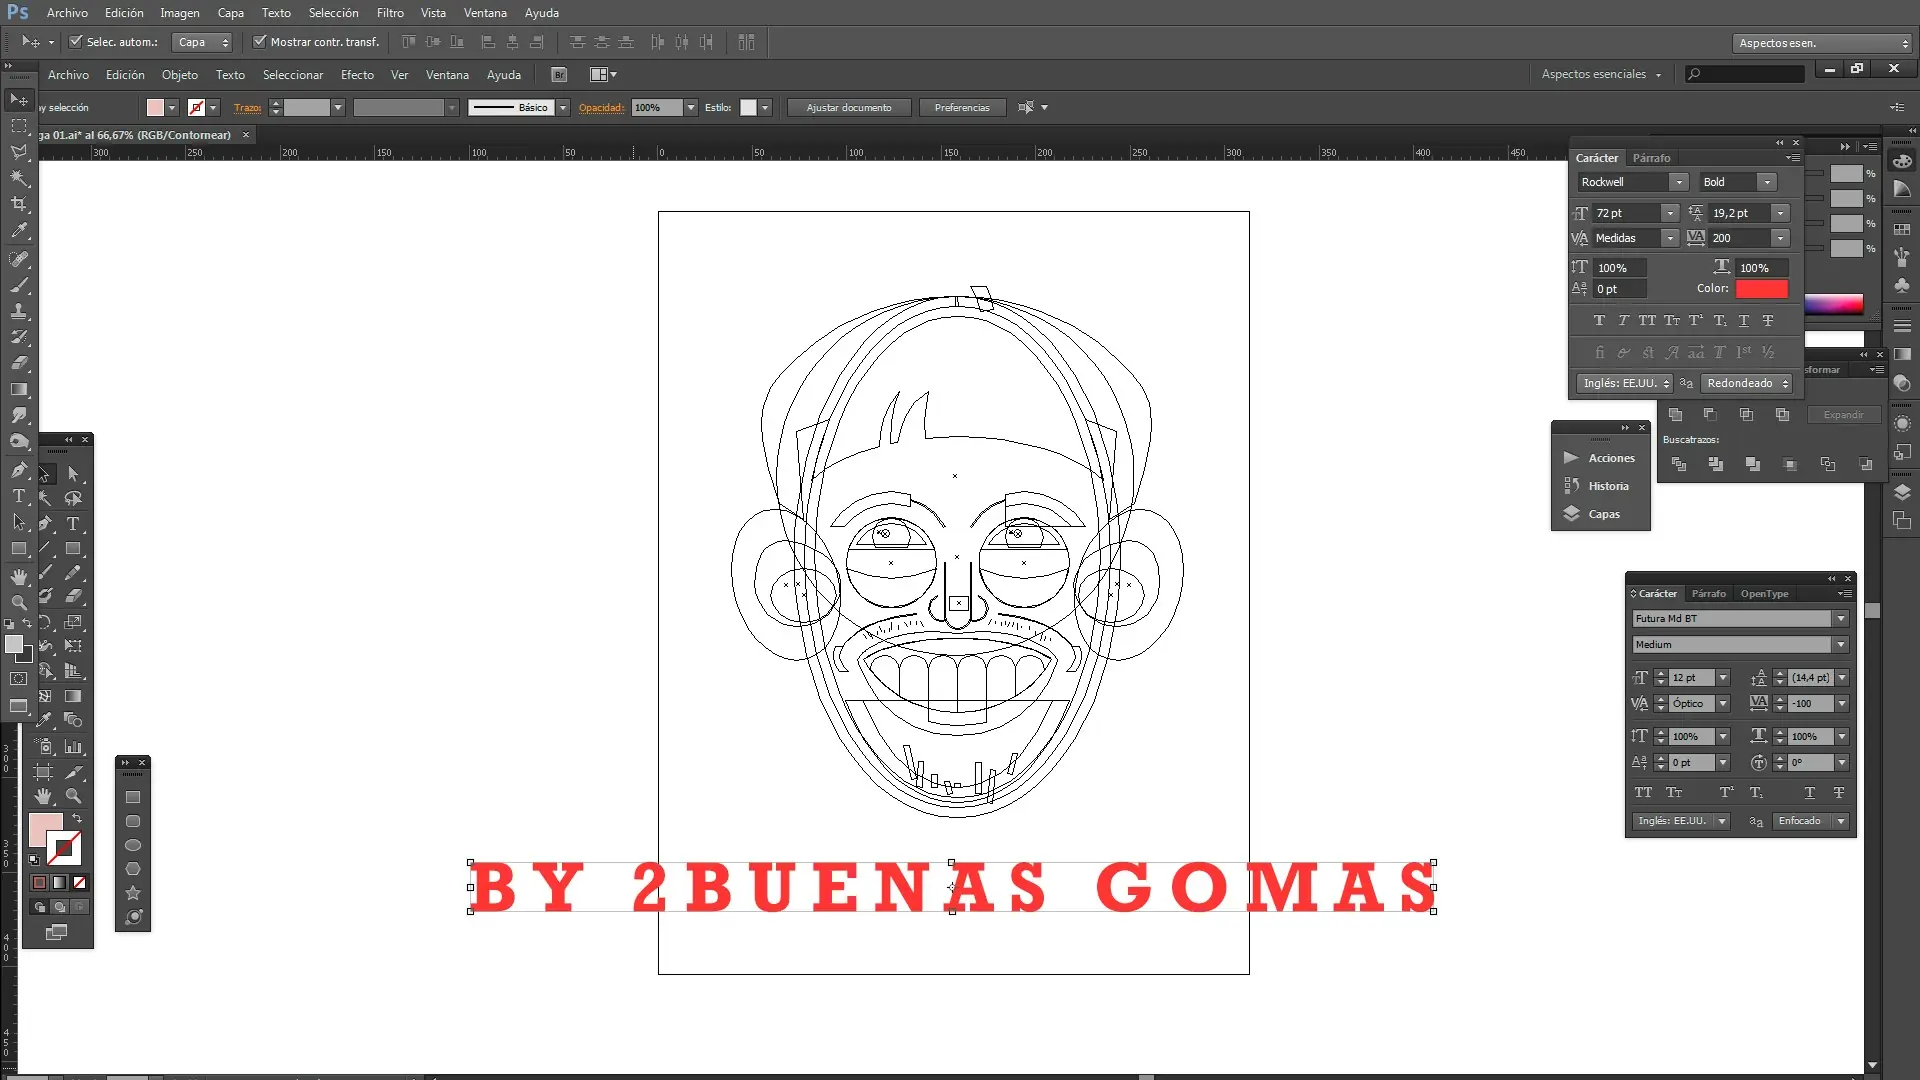Click the red text Color swatch

click(x=1761, y=289)
